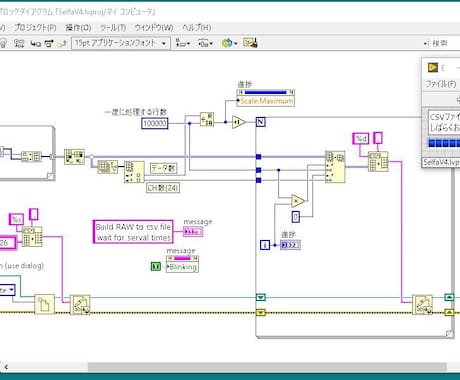Select the spreadsheet string node below %s
Image resolution: width=460 pixels, height=380 pixels.
coord(32,237)
